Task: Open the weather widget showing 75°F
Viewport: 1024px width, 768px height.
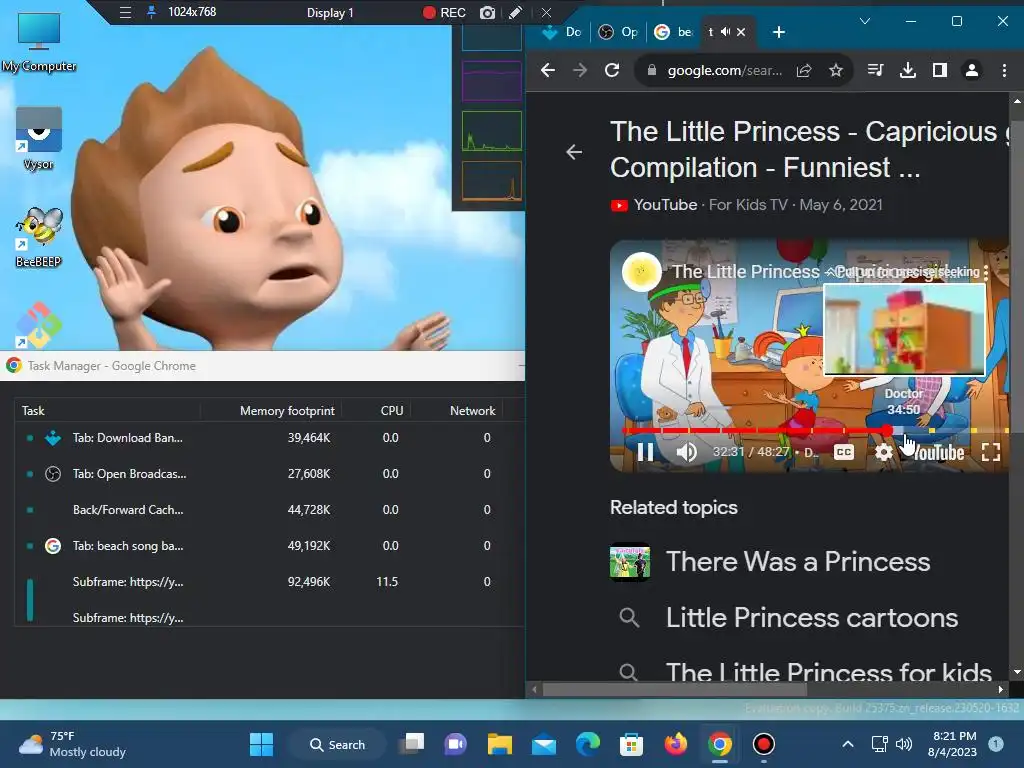Action: click(x=72, y=744)
